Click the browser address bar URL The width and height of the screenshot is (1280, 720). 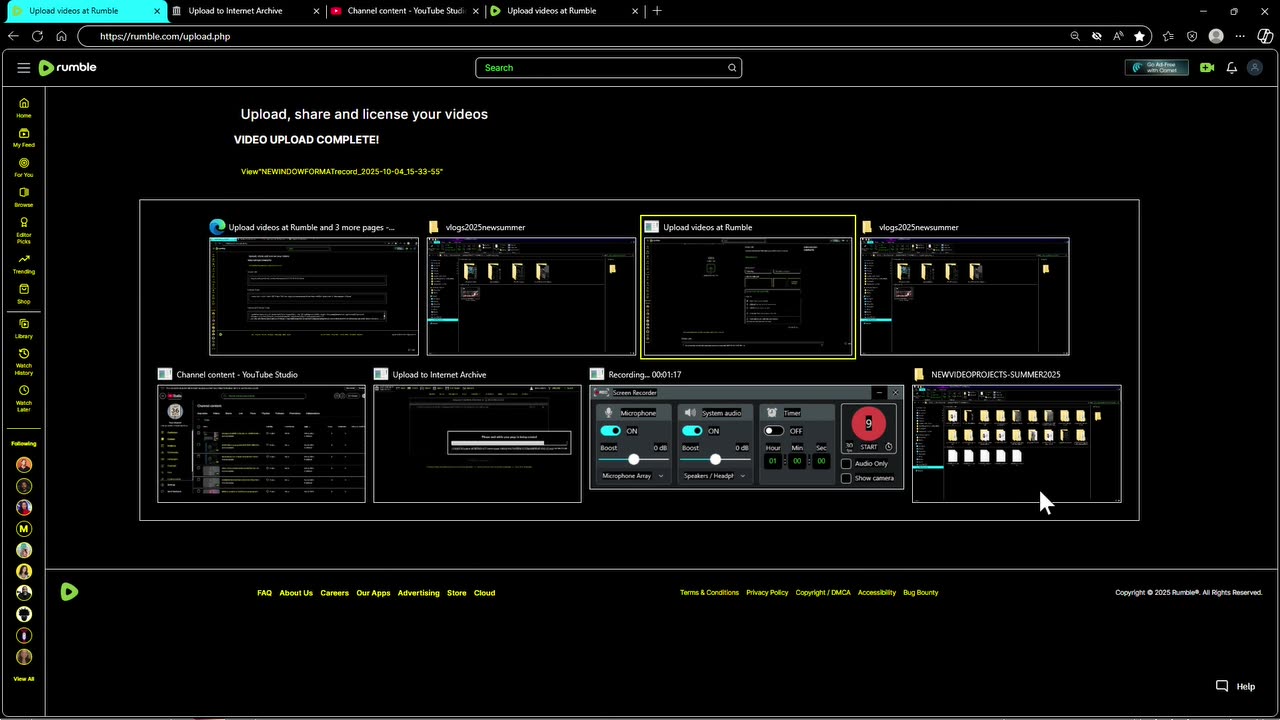coord(165,36)
